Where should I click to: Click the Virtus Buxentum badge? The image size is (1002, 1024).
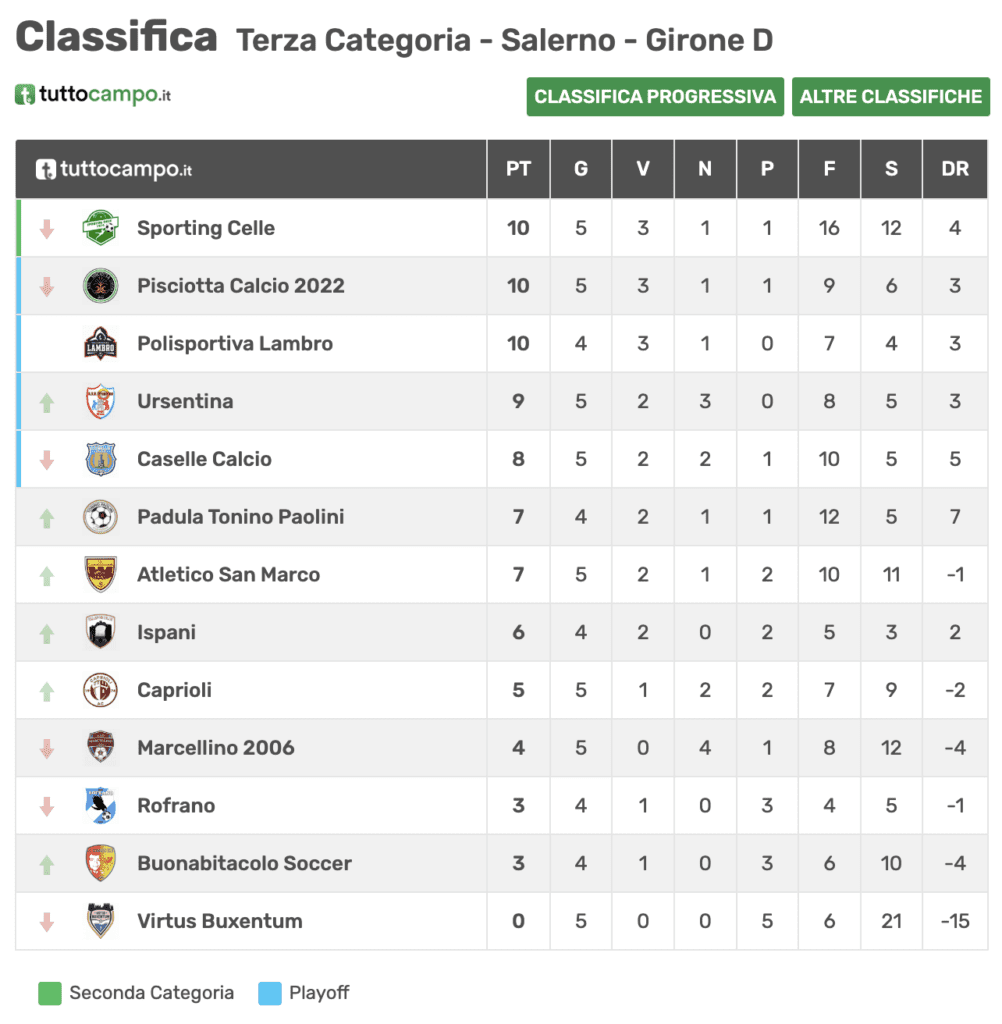(101, 921)
